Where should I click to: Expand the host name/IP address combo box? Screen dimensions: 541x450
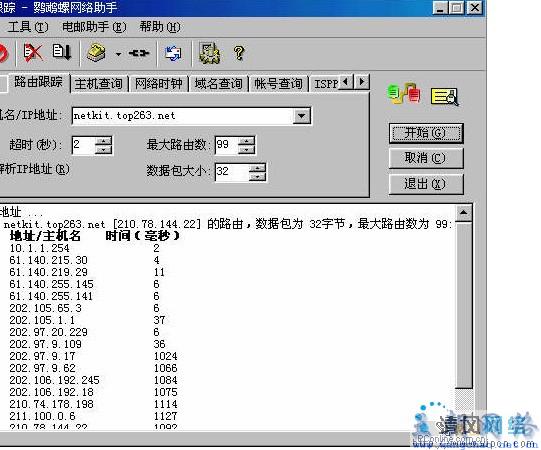301,116
